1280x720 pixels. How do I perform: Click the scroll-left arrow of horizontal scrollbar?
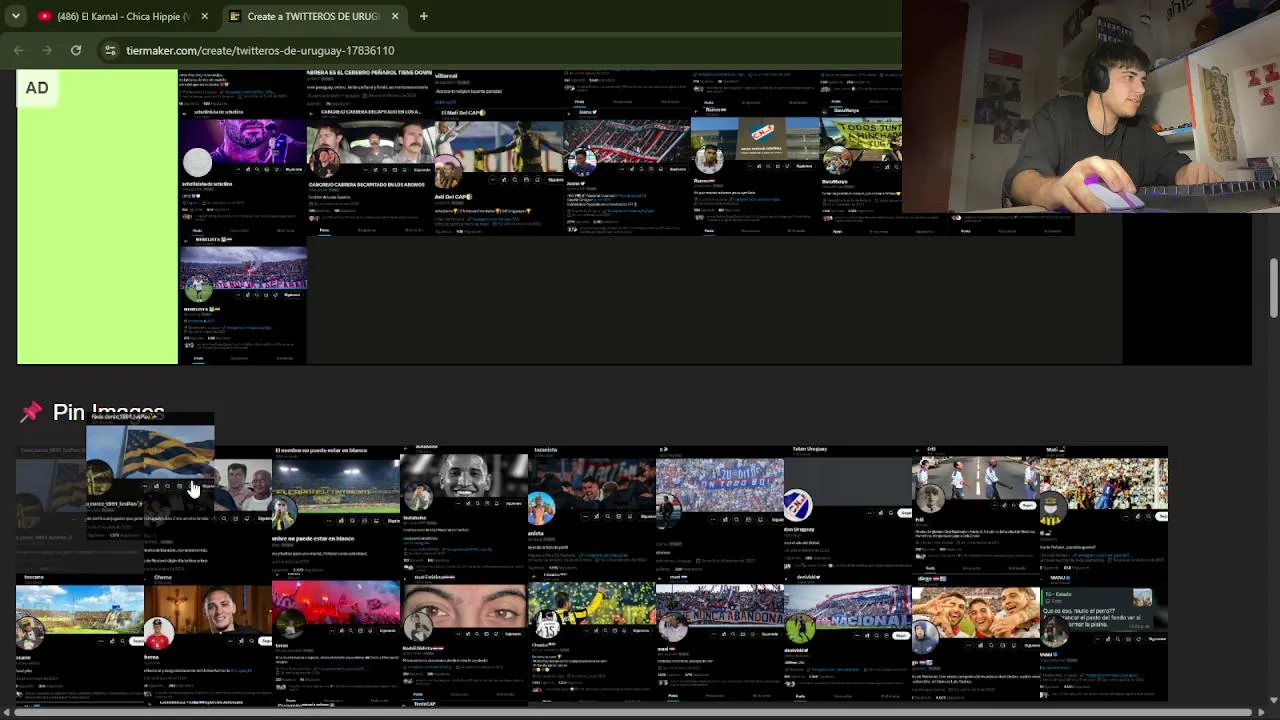pyautogui.click(x=6, y=712)
